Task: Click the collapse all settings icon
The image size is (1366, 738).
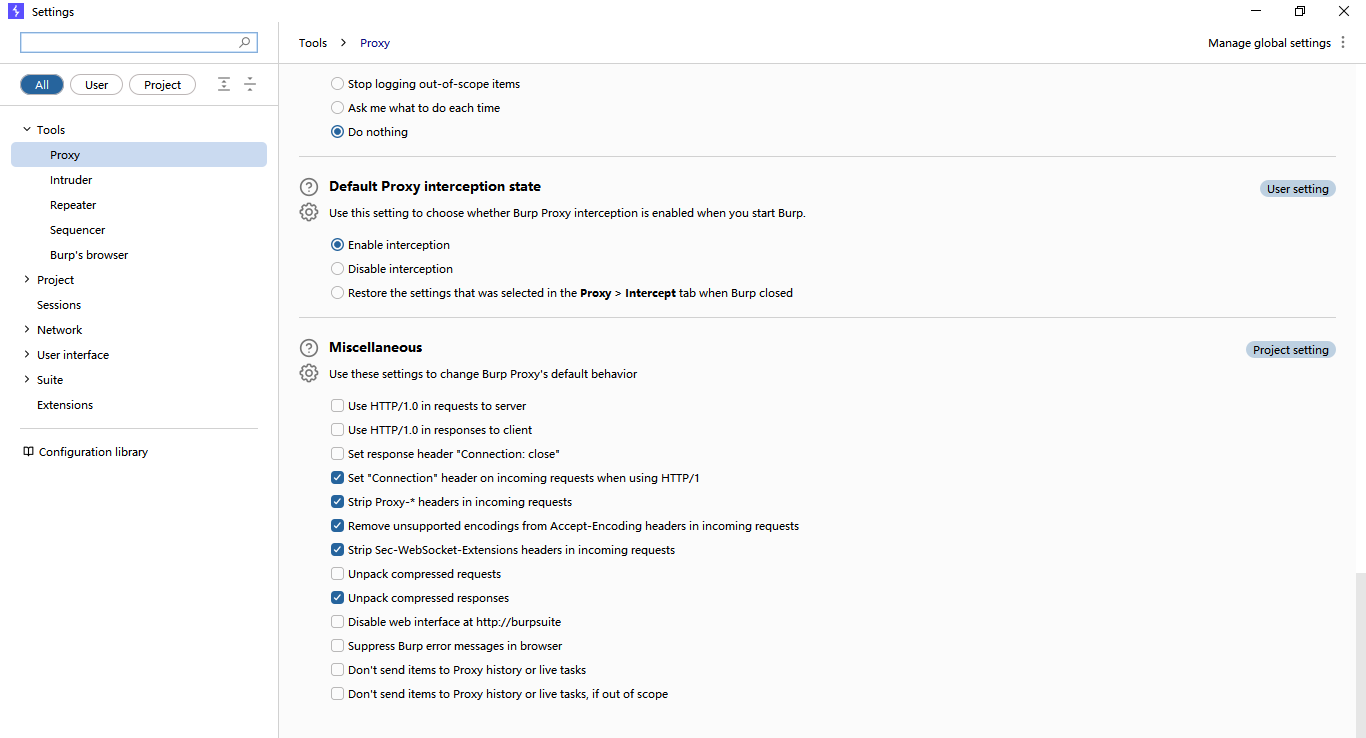Action: (250, 85)
